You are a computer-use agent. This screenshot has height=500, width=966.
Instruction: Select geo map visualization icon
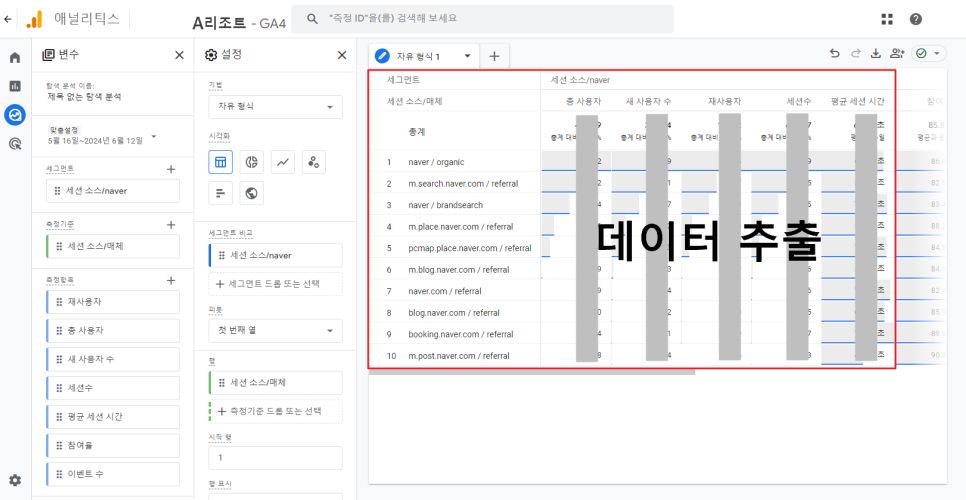coord(251,193)
